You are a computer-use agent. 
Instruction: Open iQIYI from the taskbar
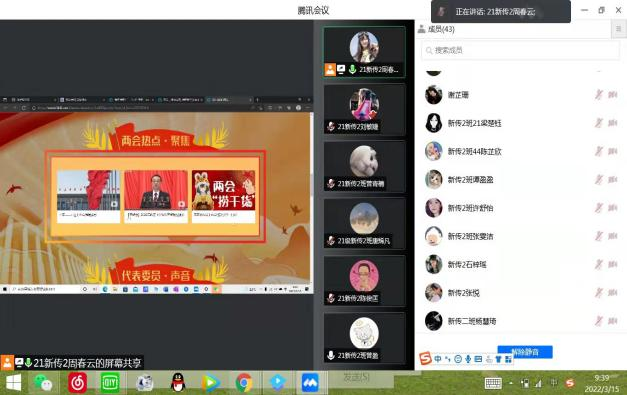click(x=110, y=383)
